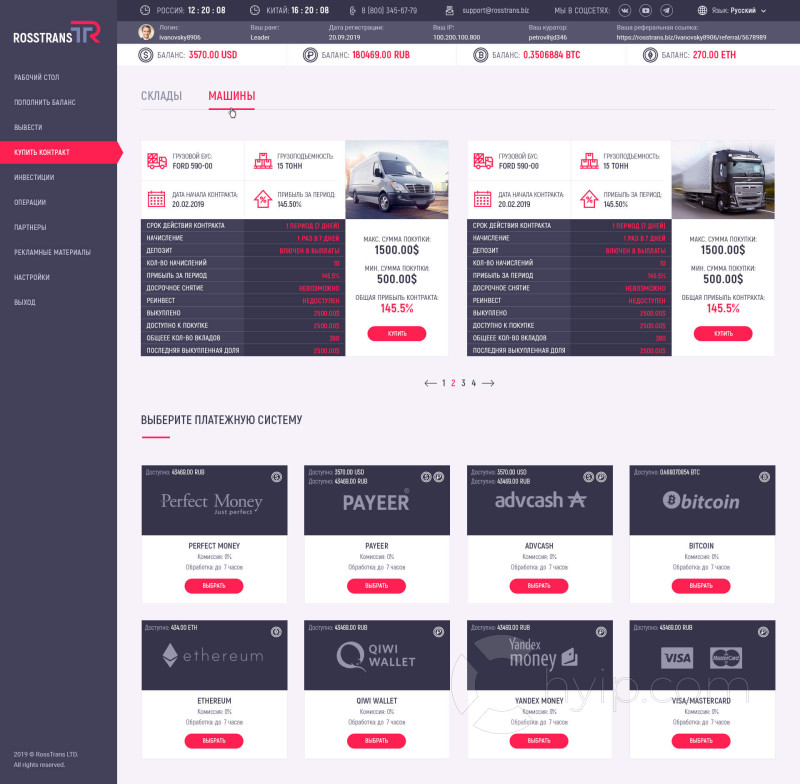Click the VISA card logo
Viewport: 800px width, 784px height.
[677, 658]
